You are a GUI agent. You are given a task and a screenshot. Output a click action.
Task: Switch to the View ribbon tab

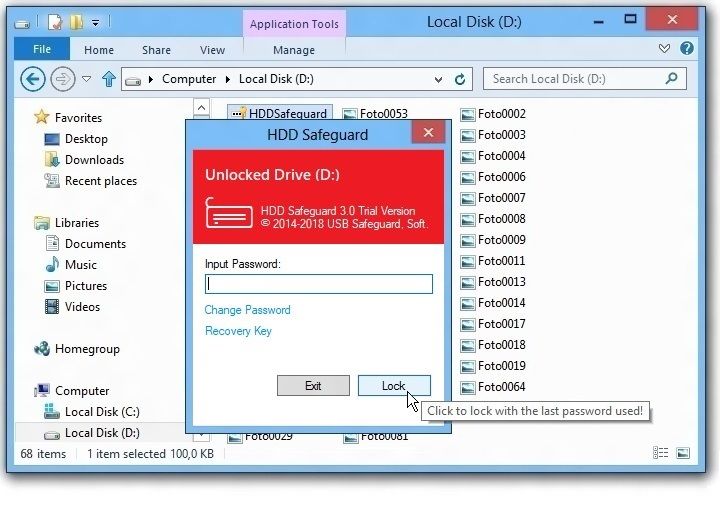212,50
